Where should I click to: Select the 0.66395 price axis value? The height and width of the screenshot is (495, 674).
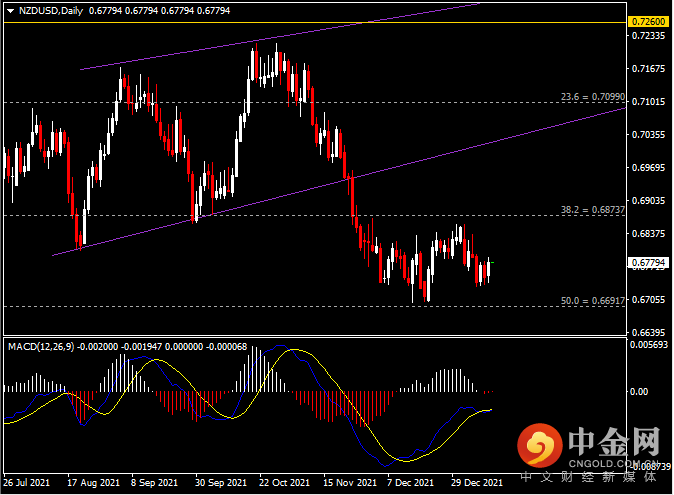click(x=649, y=333)
